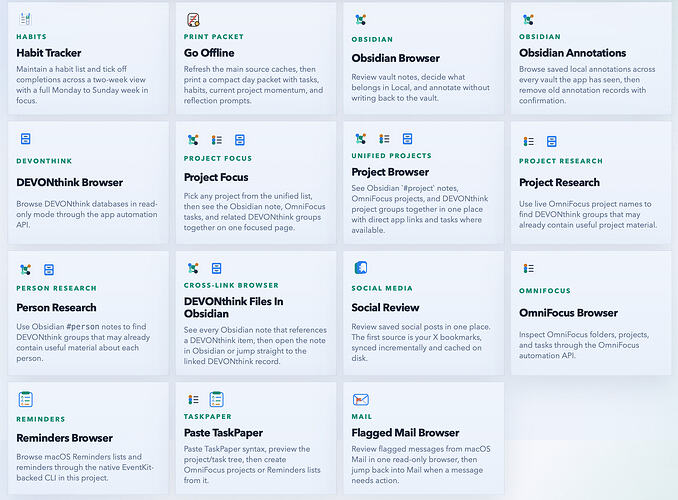Image resolution: width=678 pixels, height=500 pixels.
Task: Click the REMINDERS category label
Action: click(x=41, y=419)
